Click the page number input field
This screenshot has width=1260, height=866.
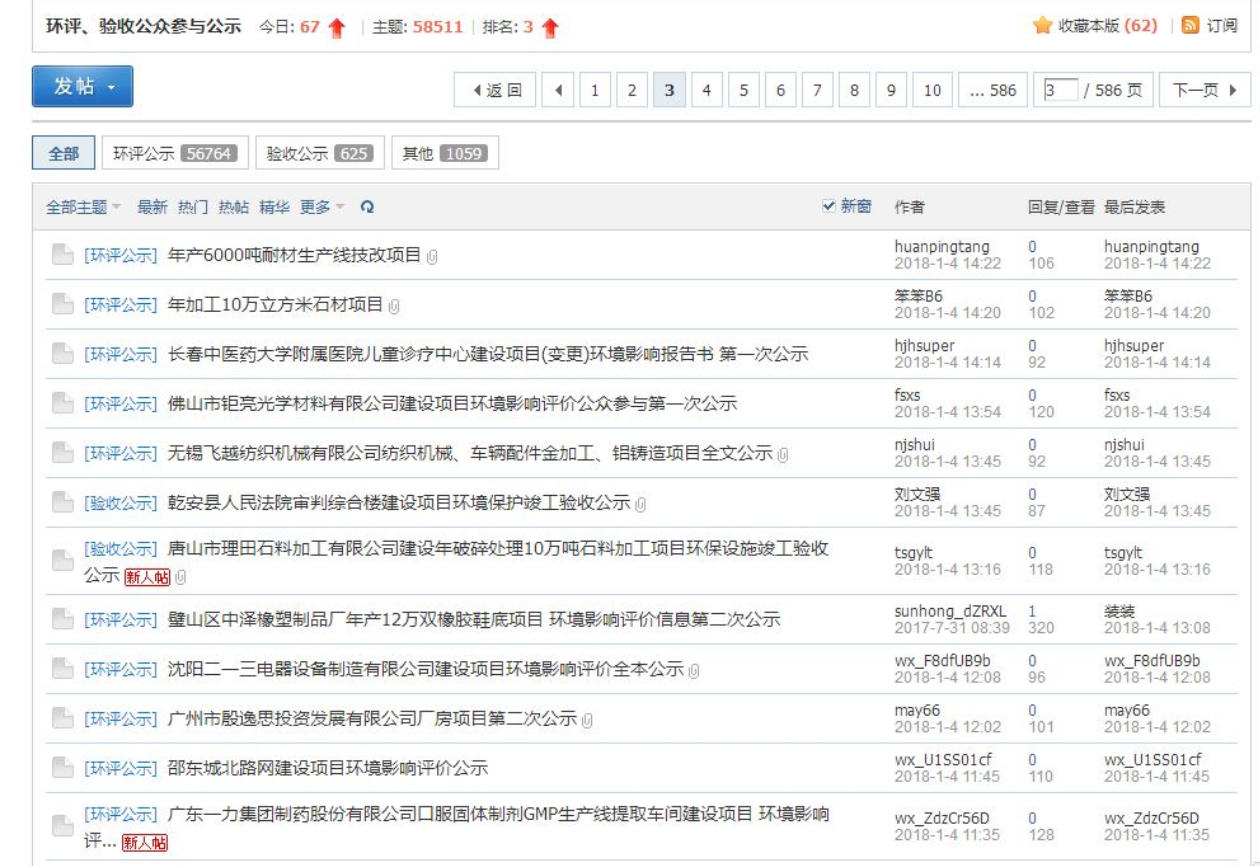pyautogui.click(x=1053, y=91)
